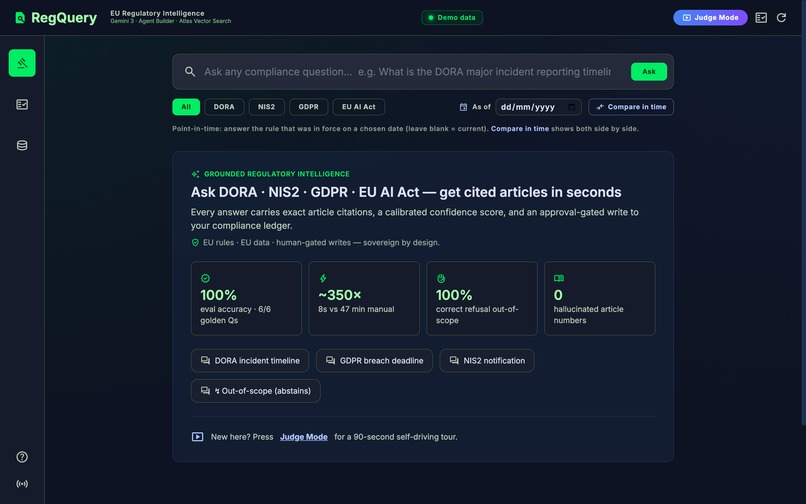The height and width of the screenshot is (504, 806).
Task: Click the hallucinated article numbers card
Action: [600, 298]
